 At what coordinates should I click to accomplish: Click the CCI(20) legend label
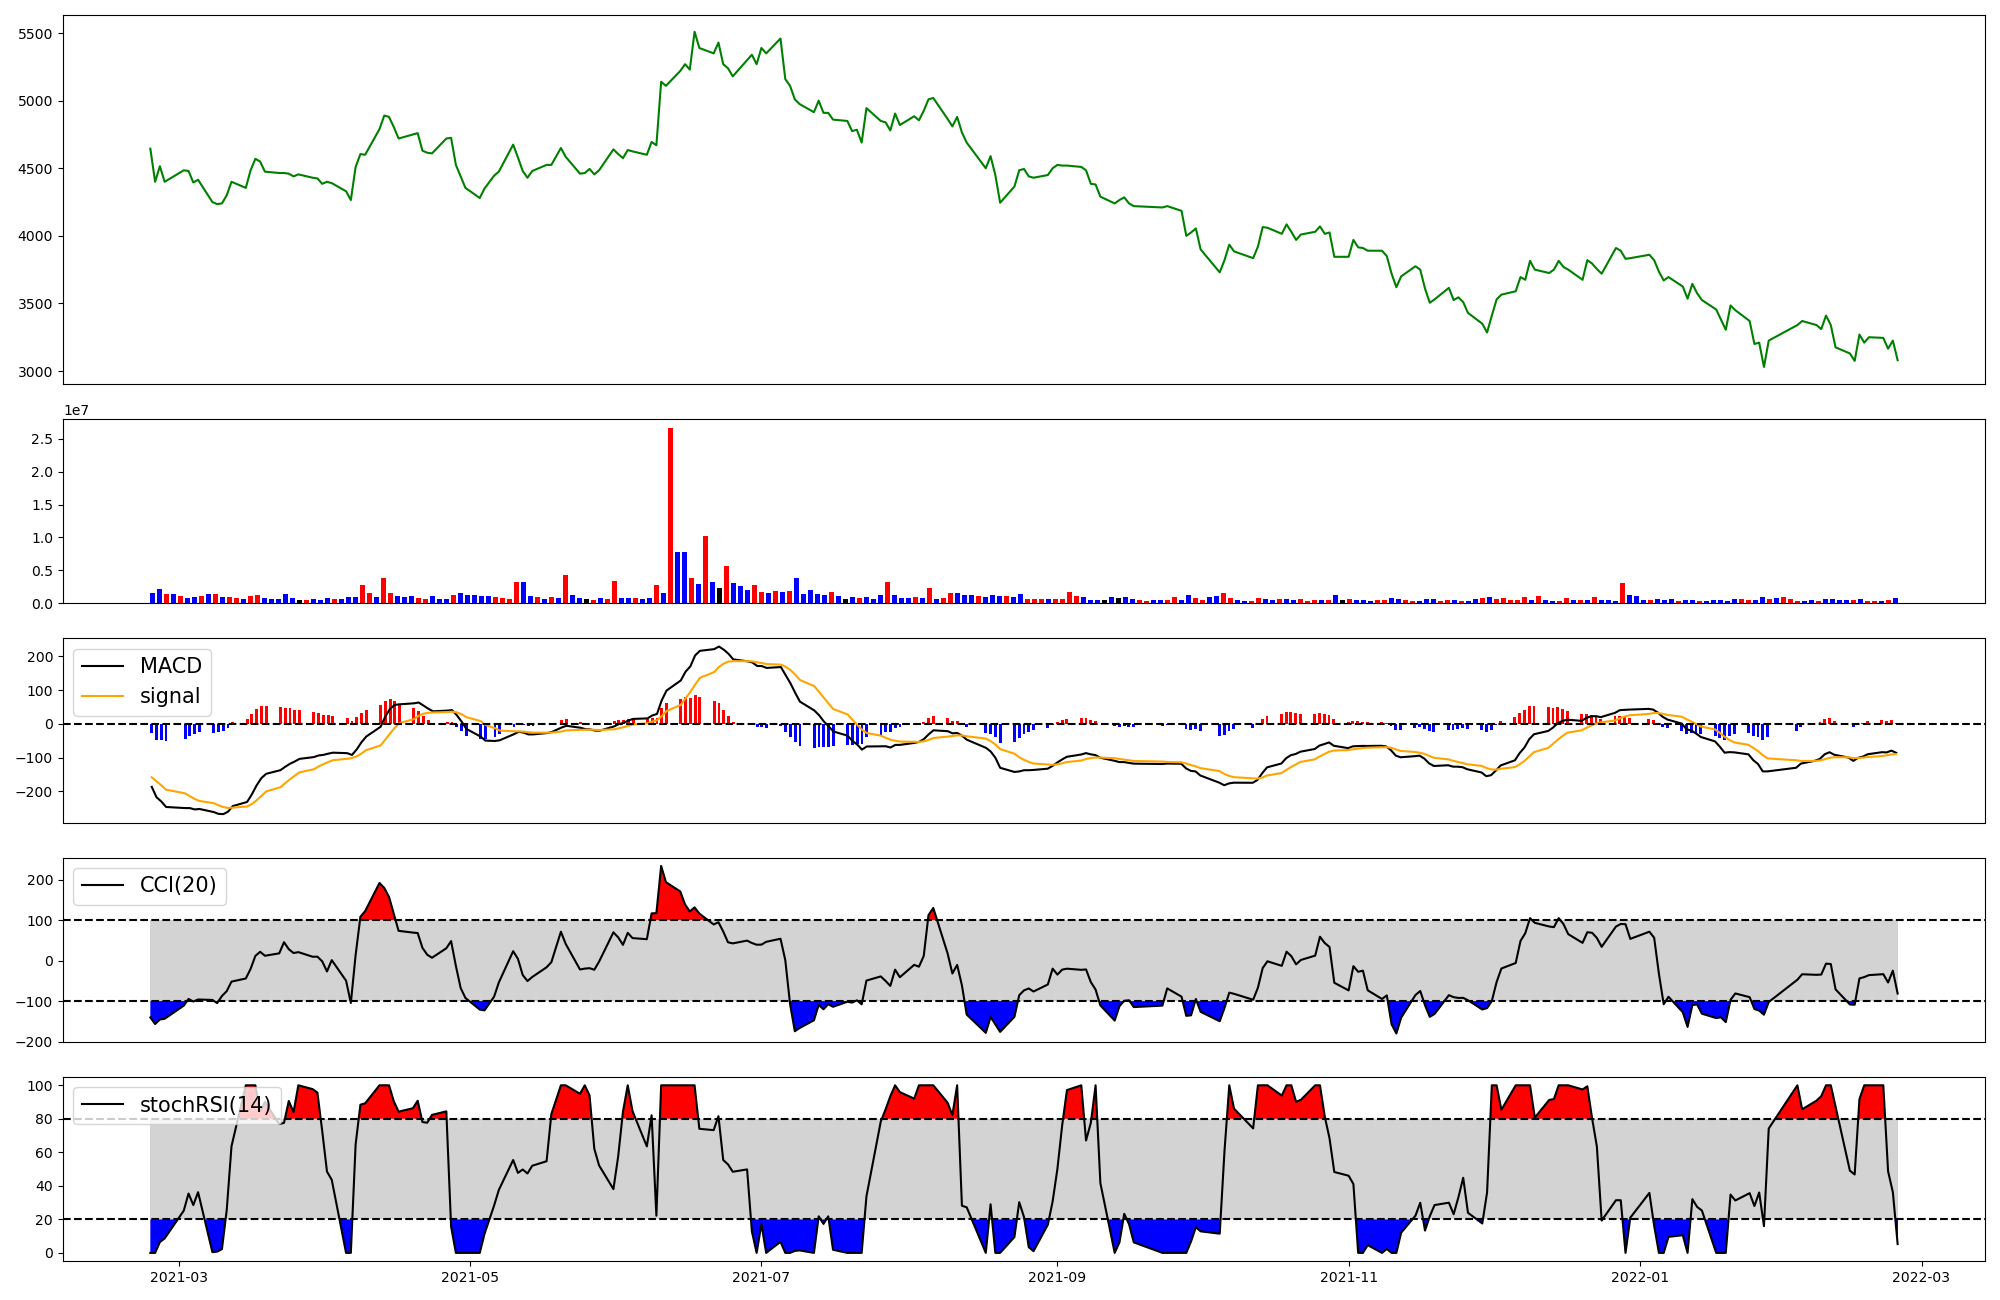pos(178,886)
